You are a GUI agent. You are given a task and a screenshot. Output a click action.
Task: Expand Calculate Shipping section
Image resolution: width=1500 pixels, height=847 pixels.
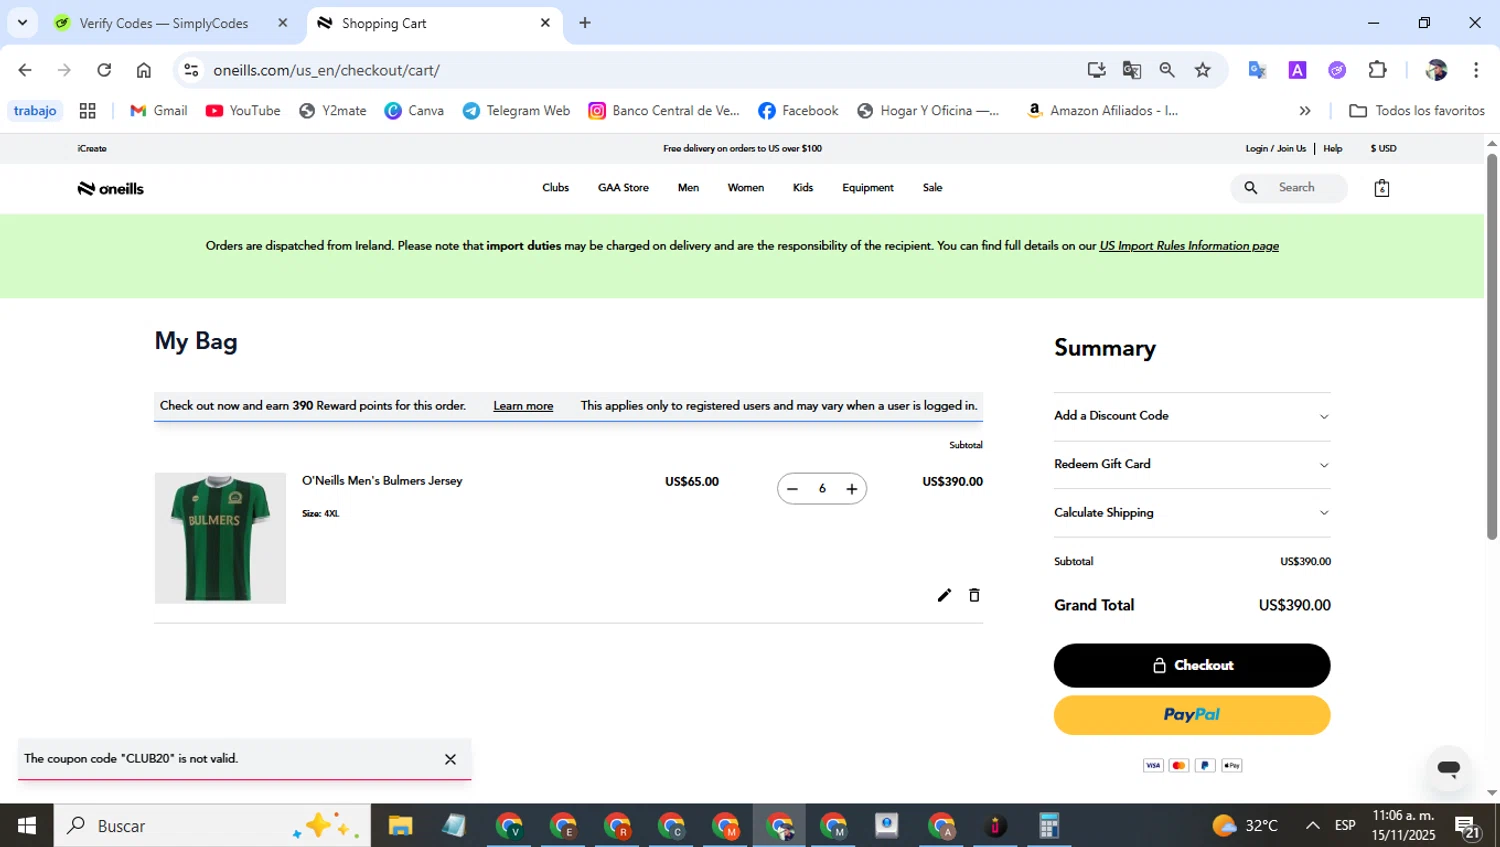point(1192,513)
